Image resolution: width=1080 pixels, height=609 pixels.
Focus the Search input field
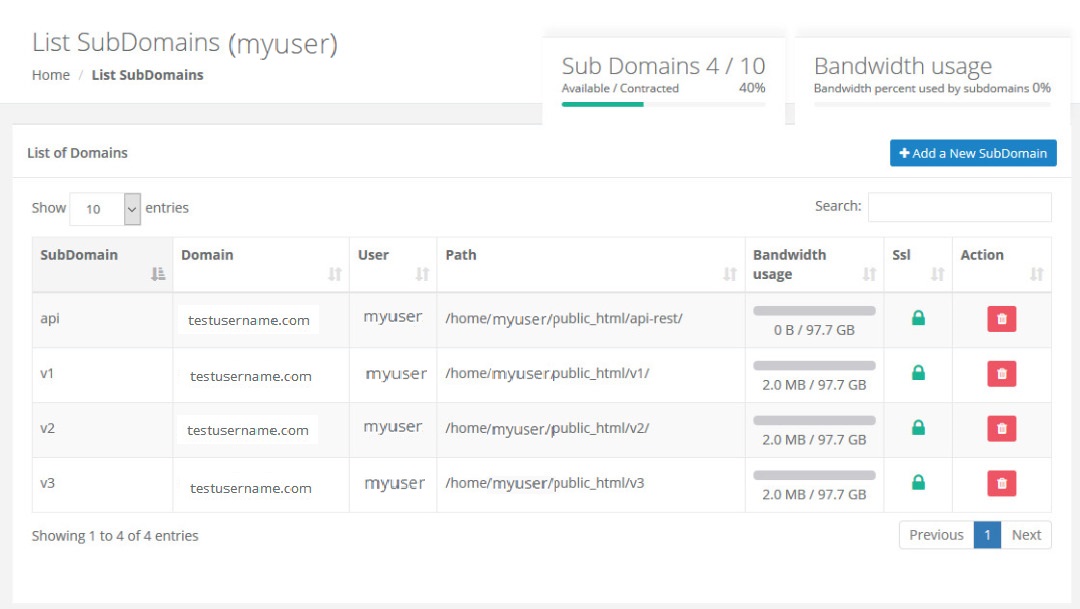(959, 207)
